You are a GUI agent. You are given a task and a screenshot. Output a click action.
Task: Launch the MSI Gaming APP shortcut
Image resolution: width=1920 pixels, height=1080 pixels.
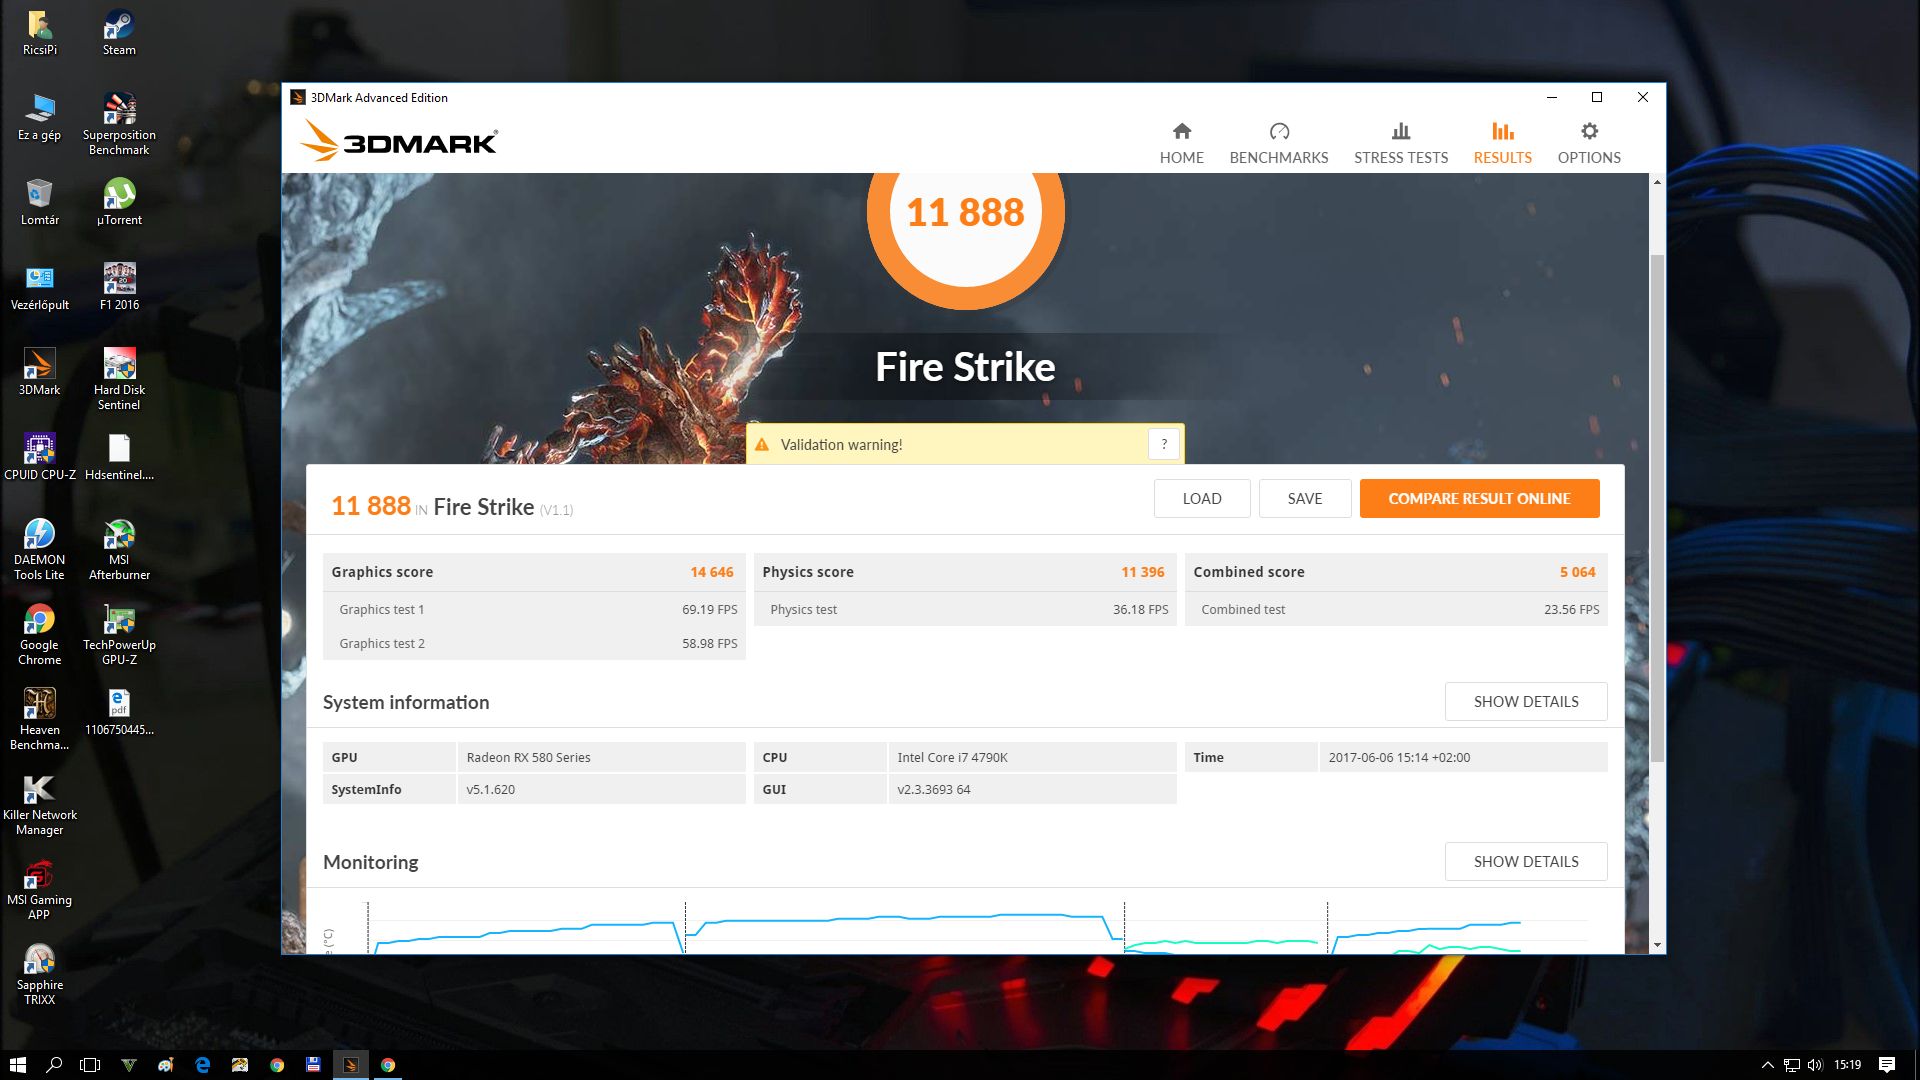(39, 889)
